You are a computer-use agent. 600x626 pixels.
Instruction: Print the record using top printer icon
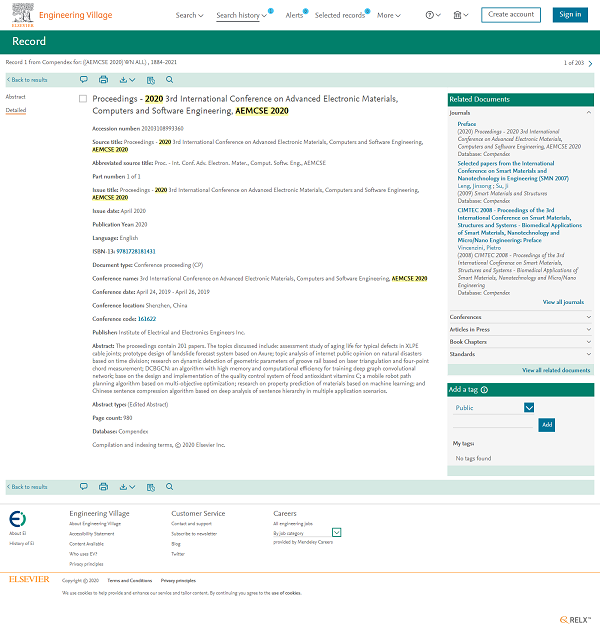[103, 79]
